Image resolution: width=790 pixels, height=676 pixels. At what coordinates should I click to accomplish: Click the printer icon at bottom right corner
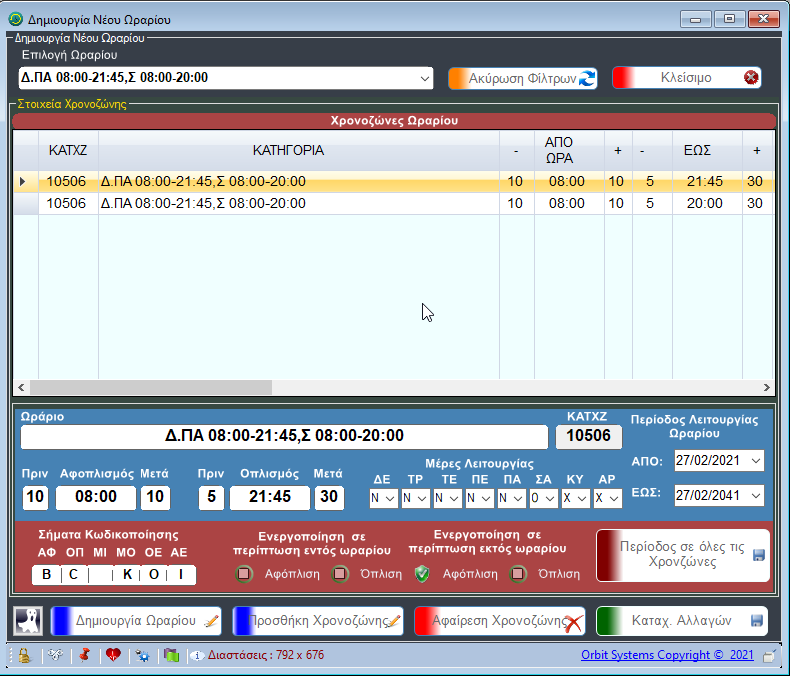(768, 656)
